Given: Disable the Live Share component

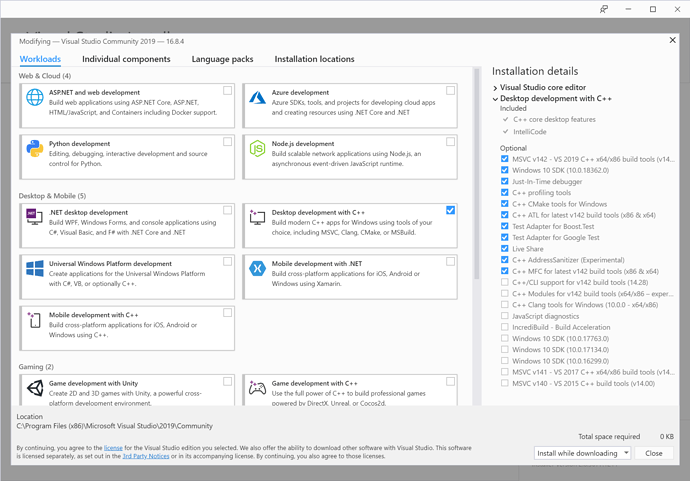Looking at the screenshot, I should 504,249.
